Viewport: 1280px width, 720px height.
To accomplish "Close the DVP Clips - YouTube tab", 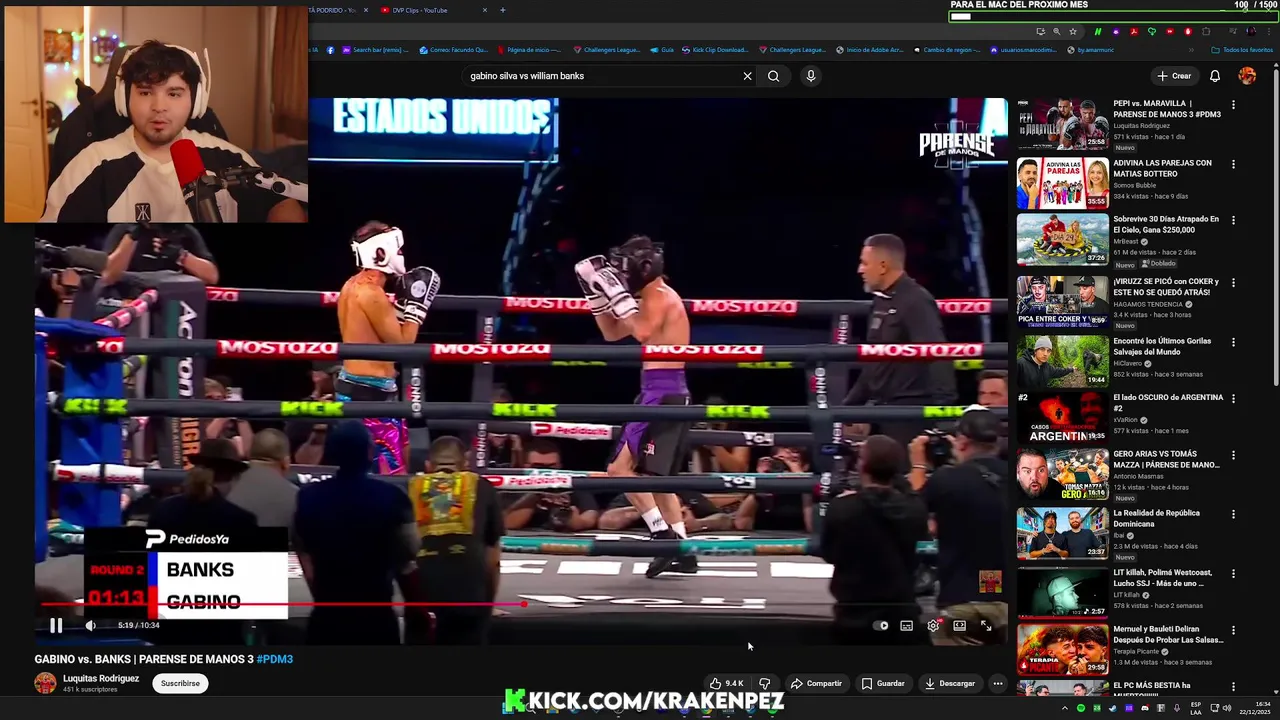I will tap(485, 10).
